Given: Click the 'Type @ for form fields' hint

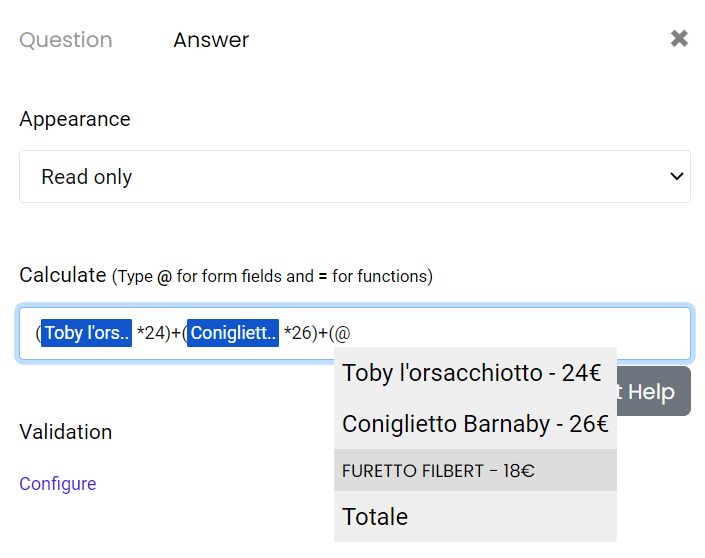Looking at the screenshot, I should 272,276.
